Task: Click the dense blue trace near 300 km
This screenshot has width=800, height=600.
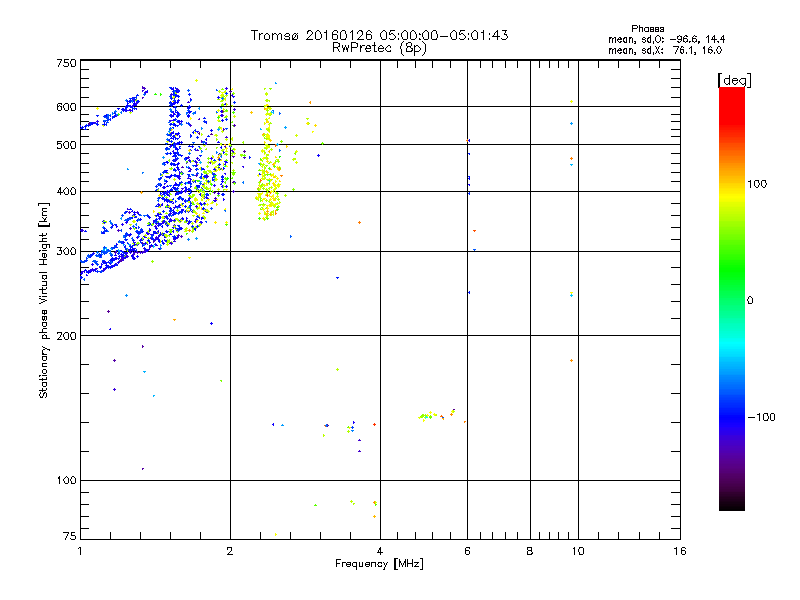Action: [115, 260]
